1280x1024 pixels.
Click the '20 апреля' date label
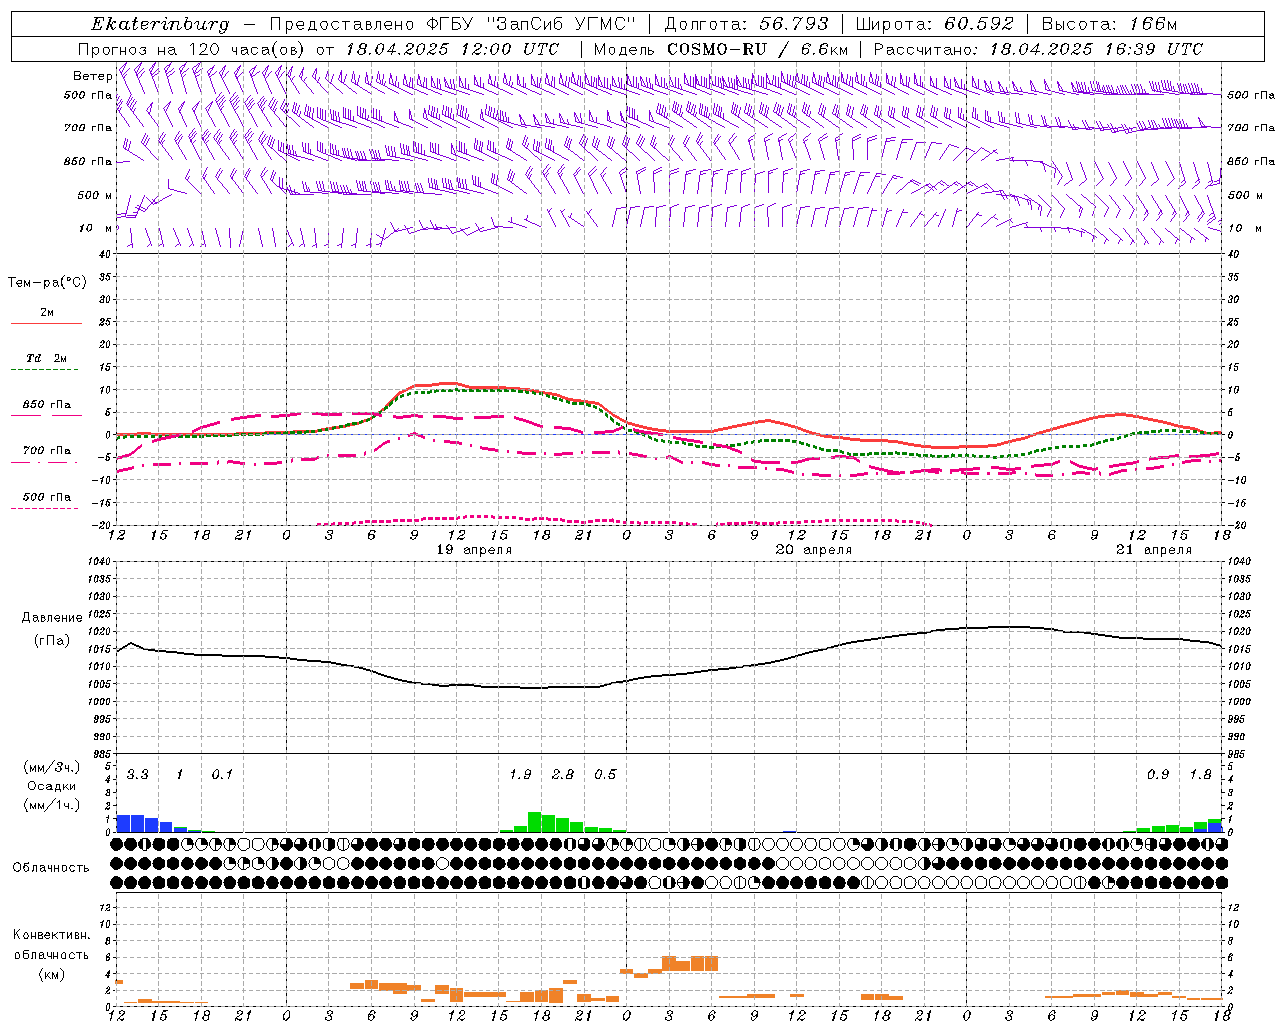pos(814,550)
